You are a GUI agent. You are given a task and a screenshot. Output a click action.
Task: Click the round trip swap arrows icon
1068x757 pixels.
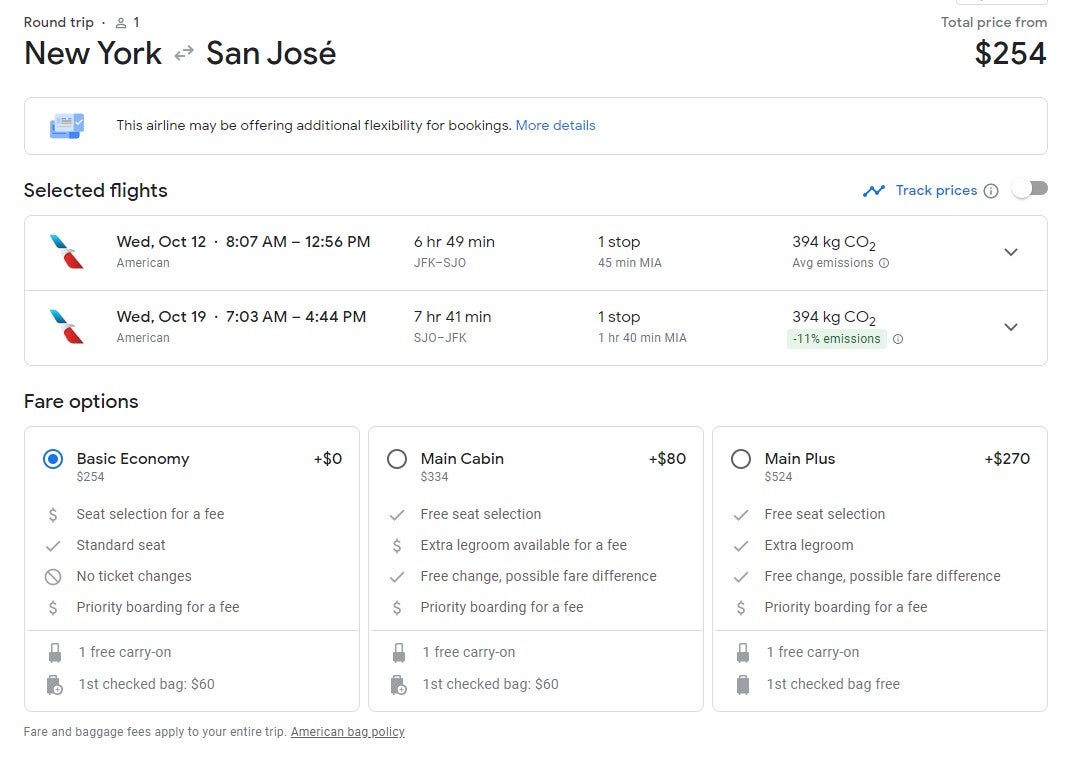(184, 53)
